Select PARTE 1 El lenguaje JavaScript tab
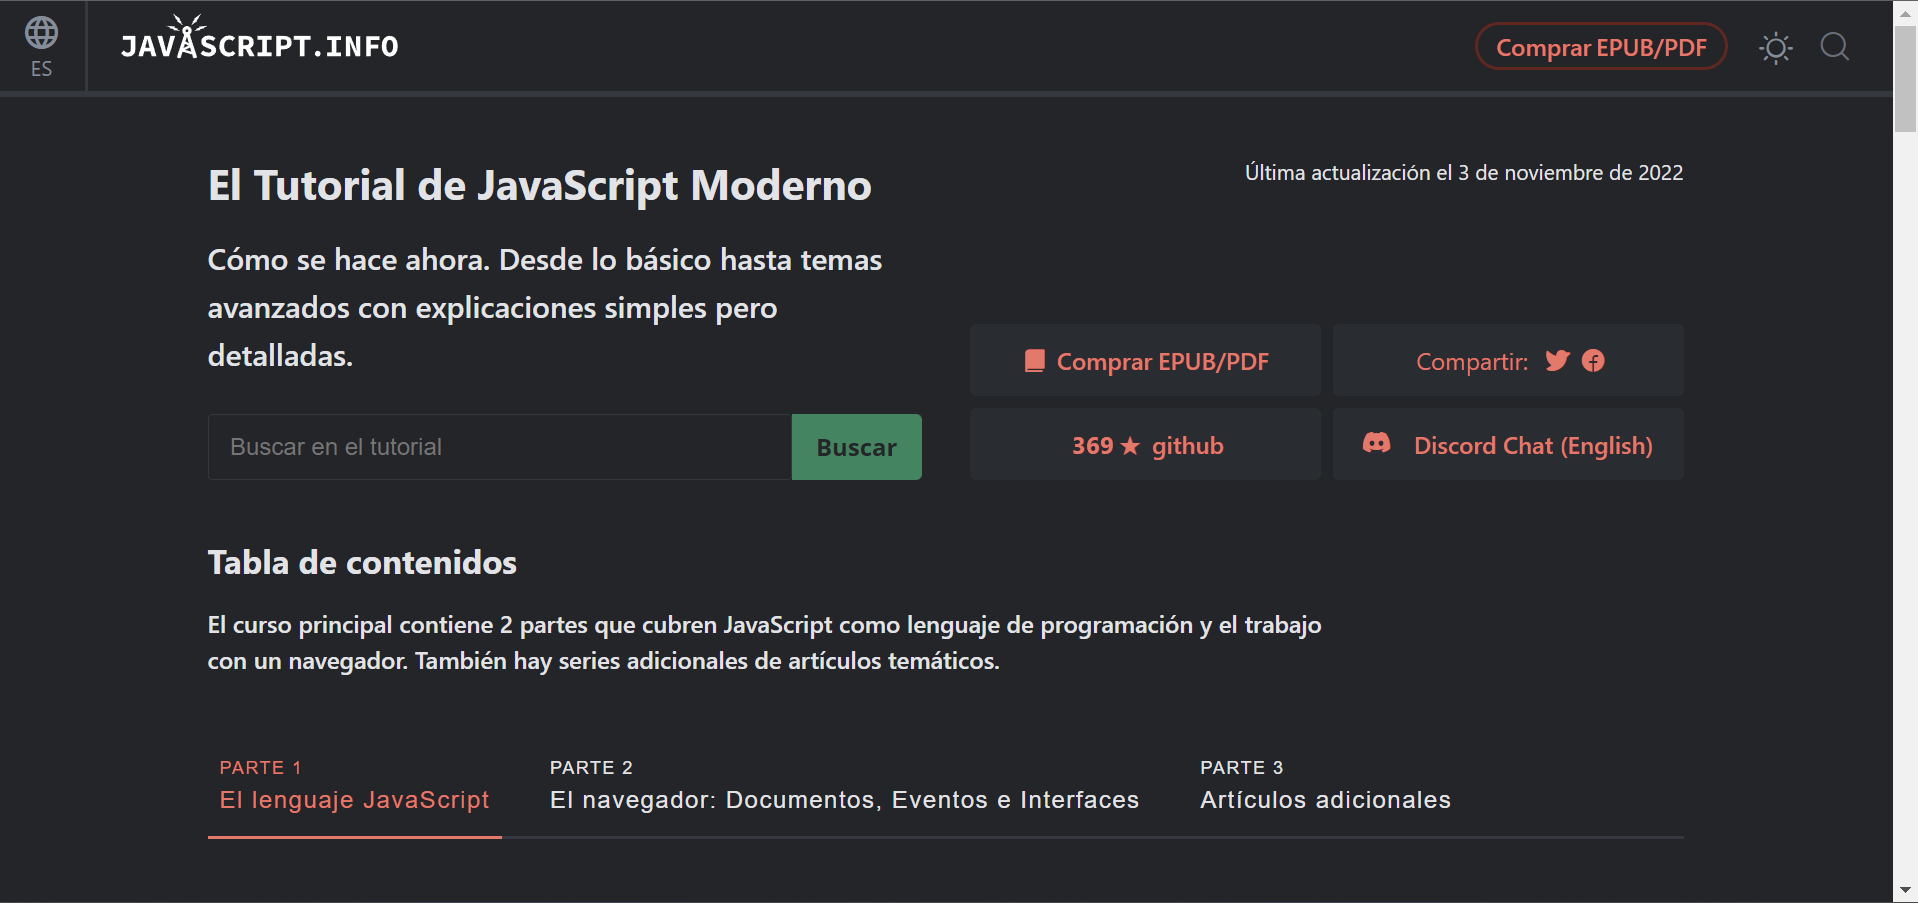 [x=355, y=785]
